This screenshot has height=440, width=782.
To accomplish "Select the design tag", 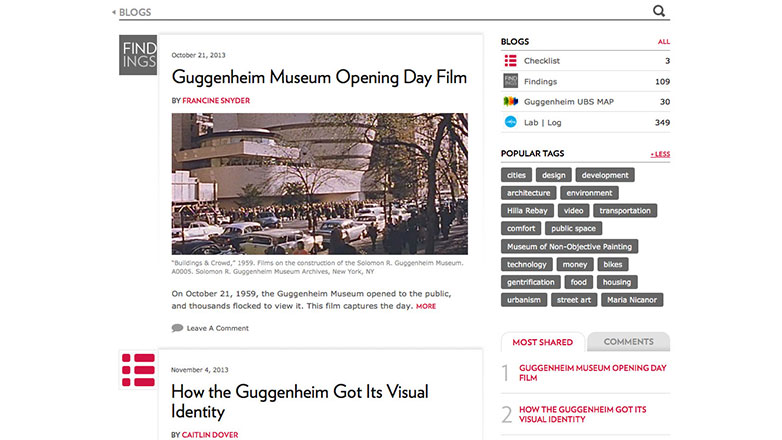I will click(x=554, y=175).
